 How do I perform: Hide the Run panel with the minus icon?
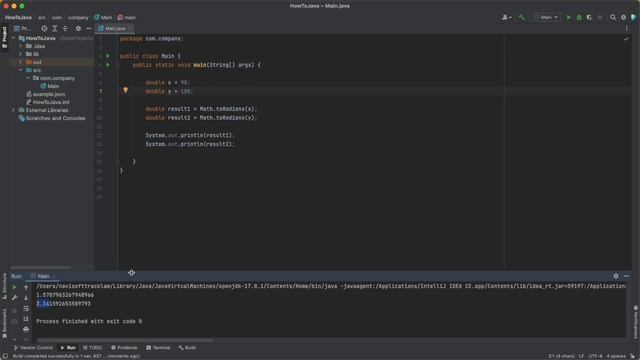(x=627, y=276)
